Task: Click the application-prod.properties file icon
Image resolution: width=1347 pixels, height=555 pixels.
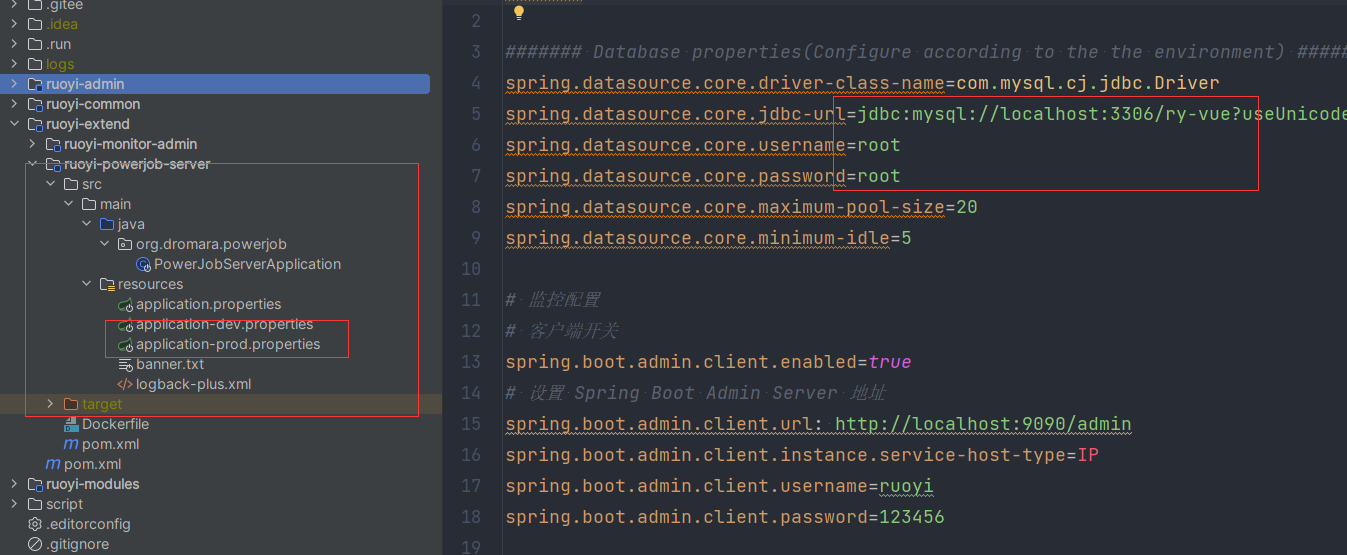Action: (x=125, y=344)
